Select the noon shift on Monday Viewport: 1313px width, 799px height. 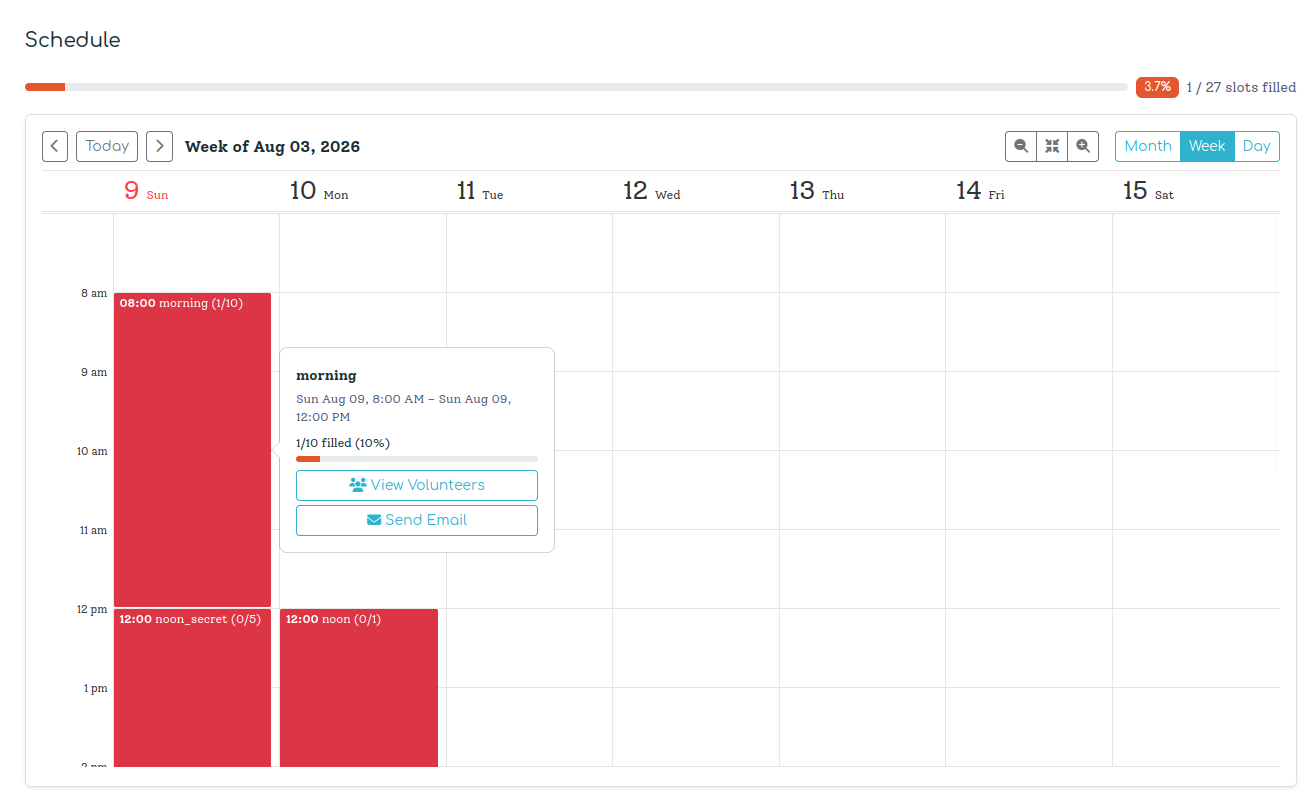358,690
